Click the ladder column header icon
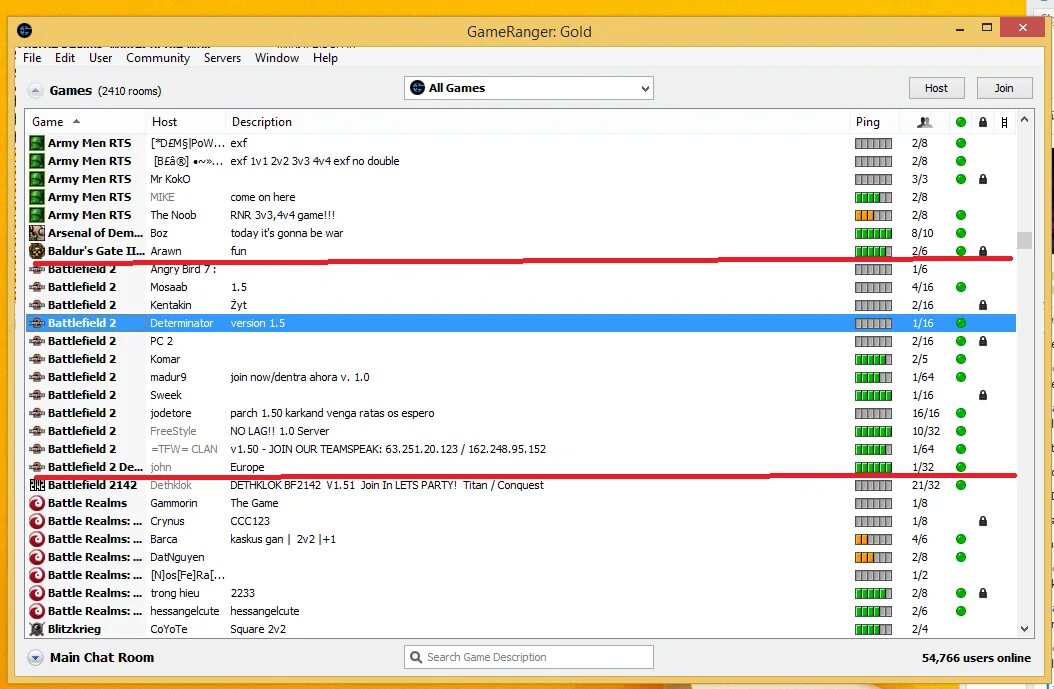The height and width of the screenshot is (689, 1054). click(1004, 122)
